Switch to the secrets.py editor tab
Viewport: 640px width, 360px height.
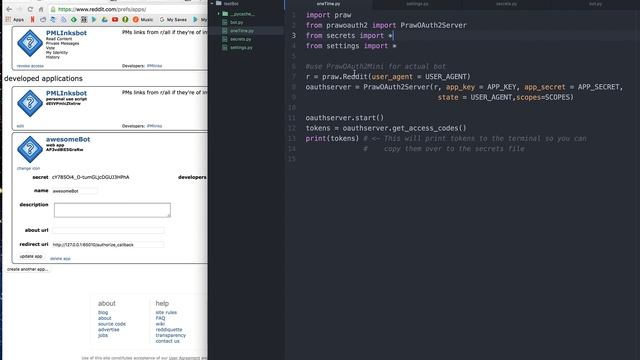click(x=506, y=4)
